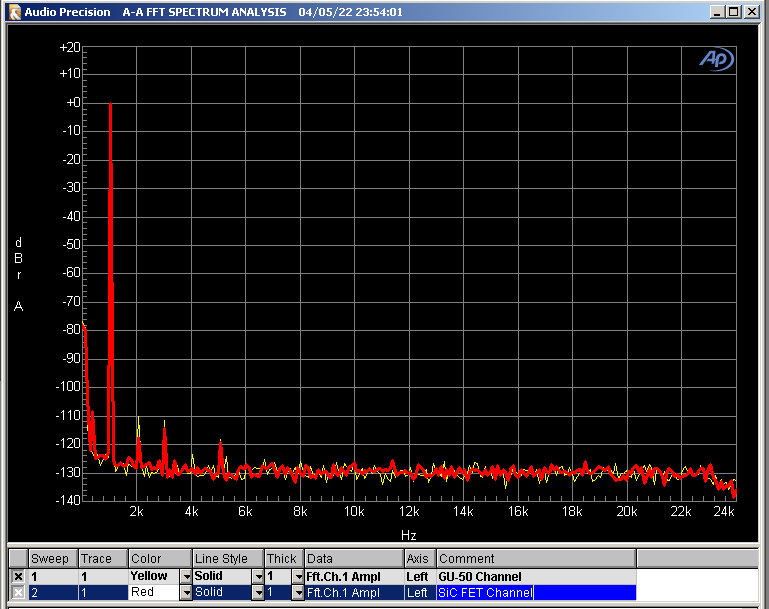Viewport: 769px width, 609px height.
Task: Toggle visibility checkbox for sweep 2 trace
Action: tap(18, 593)
